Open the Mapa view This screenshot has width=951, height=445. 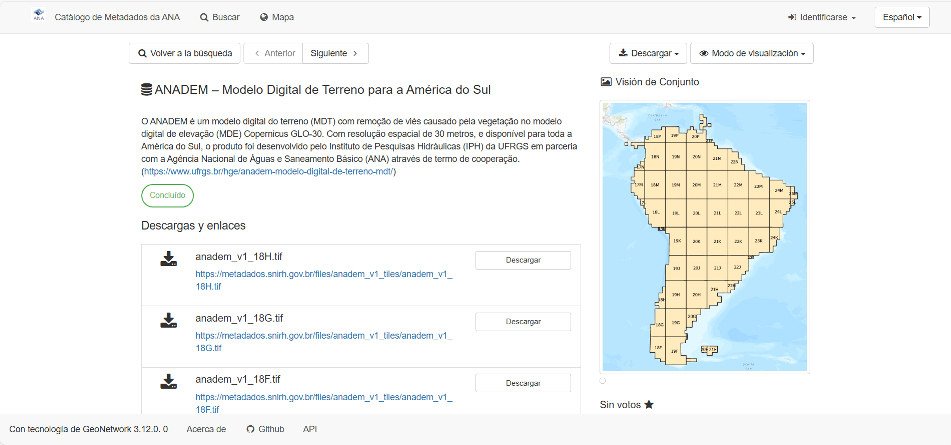coord(276,17)
